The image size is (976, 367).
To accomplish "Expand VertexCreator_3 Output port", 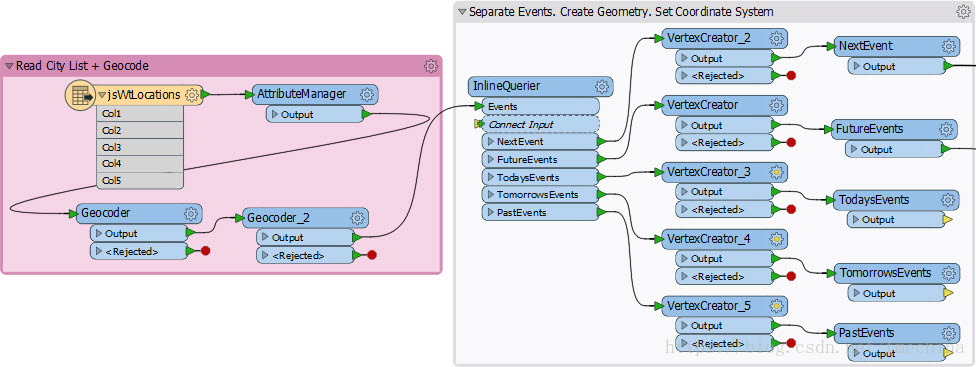I will (684, 192).
